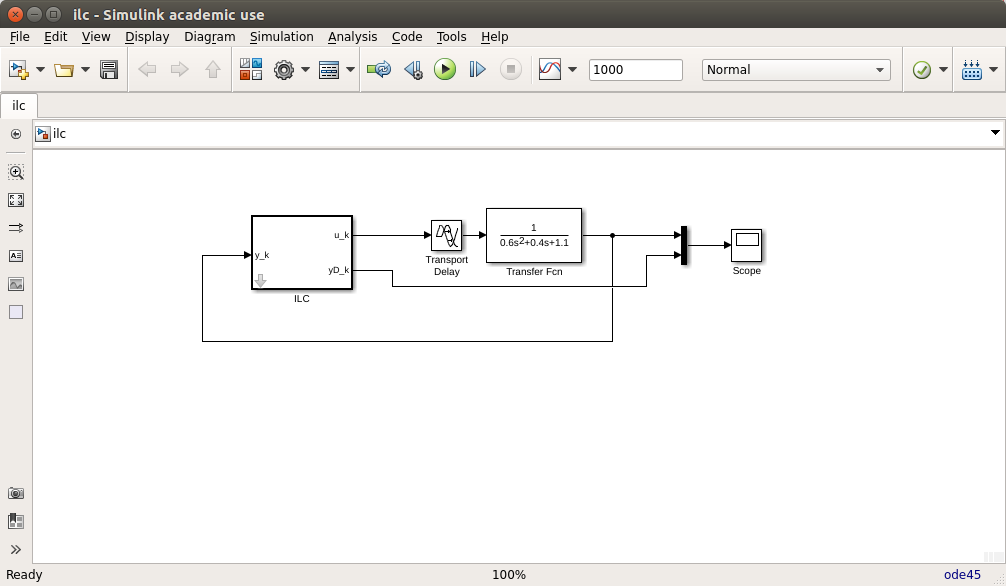This screenshot has width=1006, height=586.
Task: Expand the Model Advisor dropdown arrow
Action: click(x=943, y=69)
